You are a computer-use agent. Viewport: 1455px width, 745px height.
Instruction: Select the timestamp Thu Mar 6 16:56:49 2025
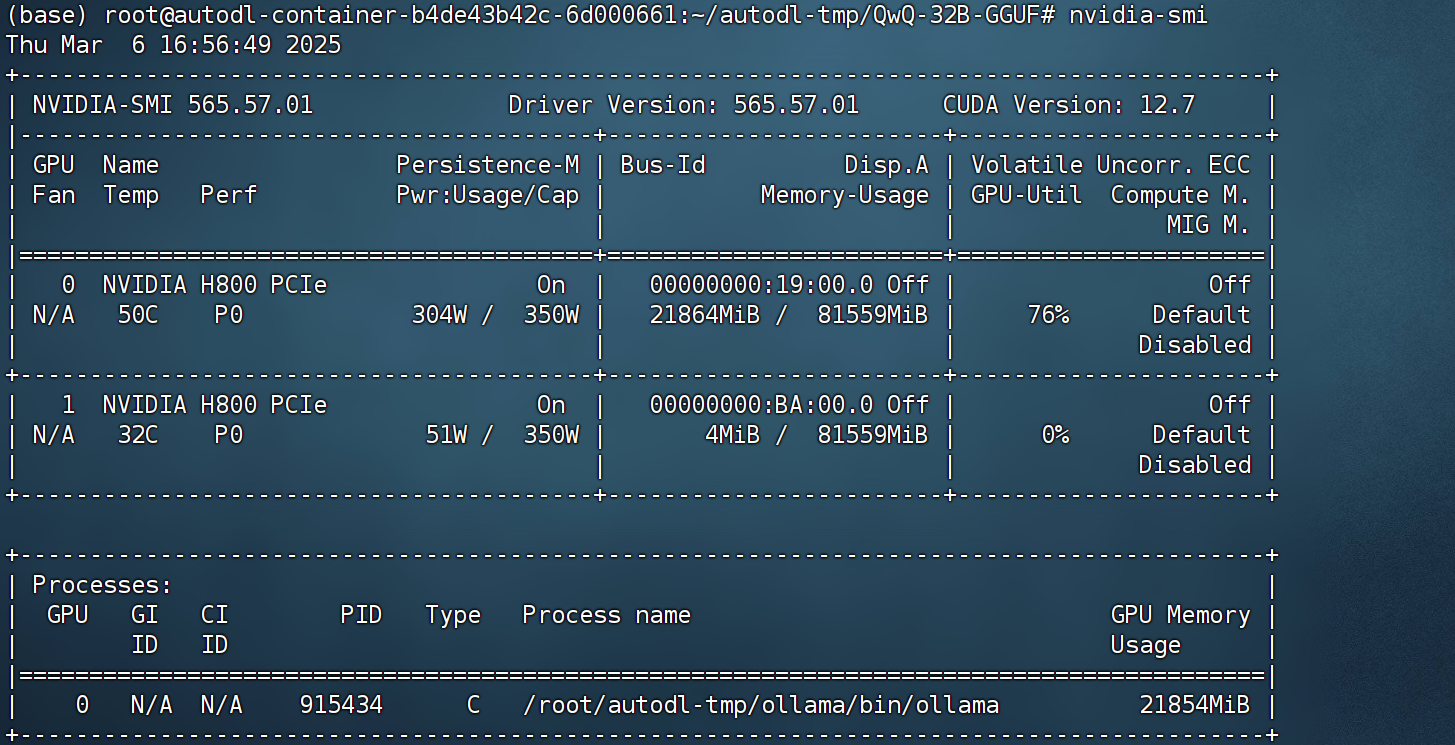[173, 45]
